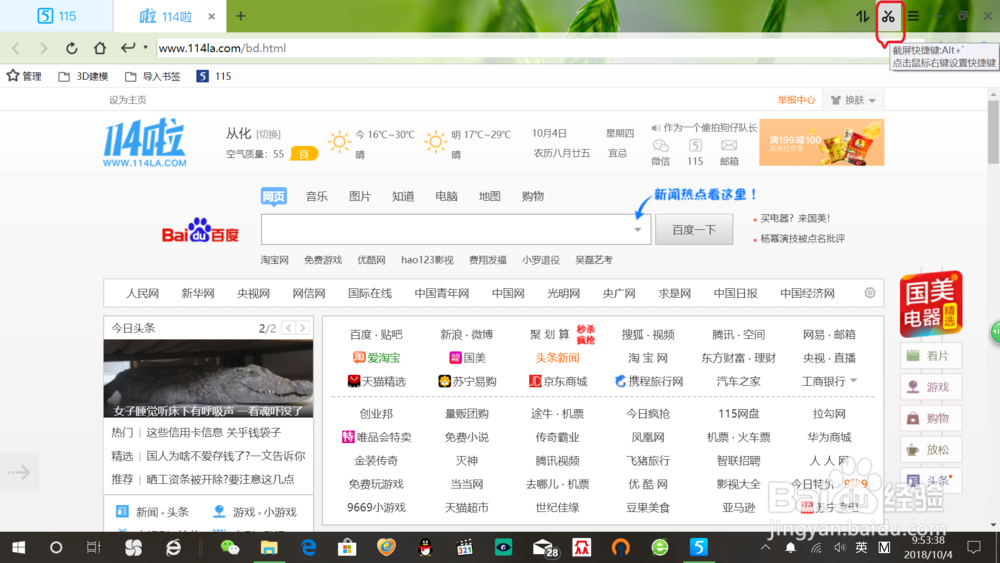Open the 淘宝网 quick search link
This screenshot has width=1000, height=563.
pos(274,260)
